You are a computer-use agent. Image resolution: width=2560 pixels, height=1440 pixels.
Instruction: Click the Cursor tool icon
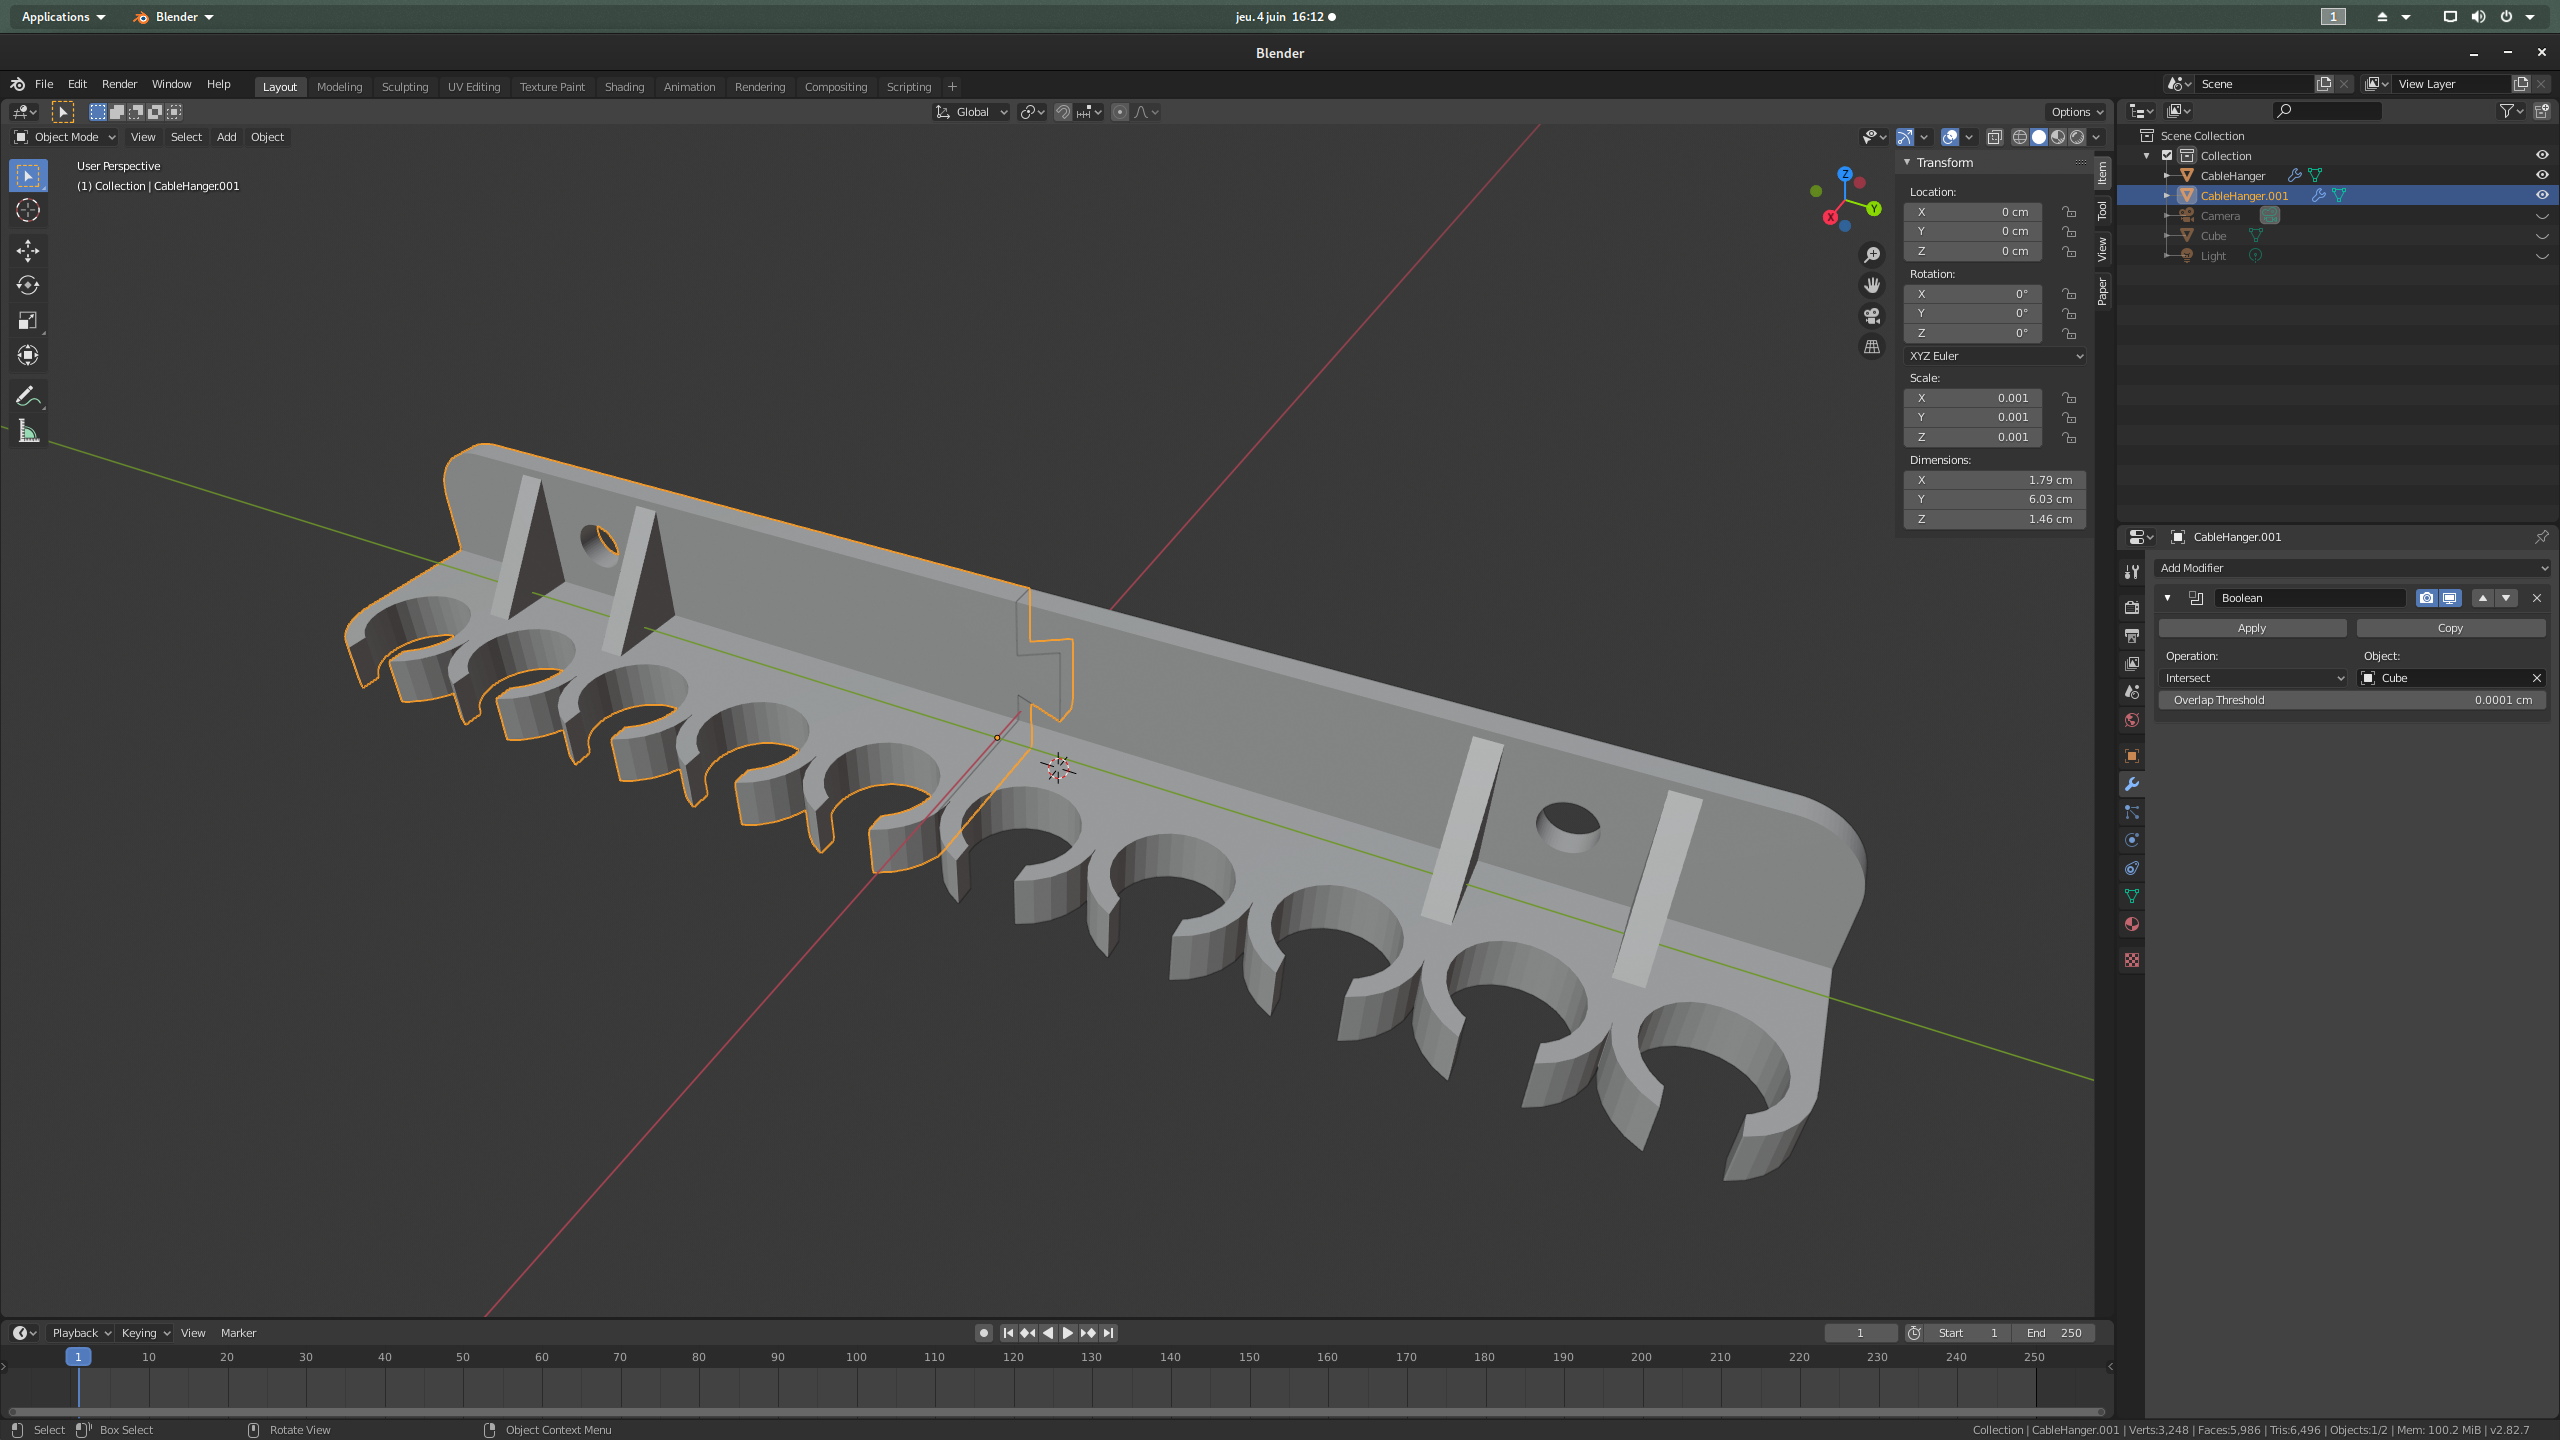[x=28, y=210]
